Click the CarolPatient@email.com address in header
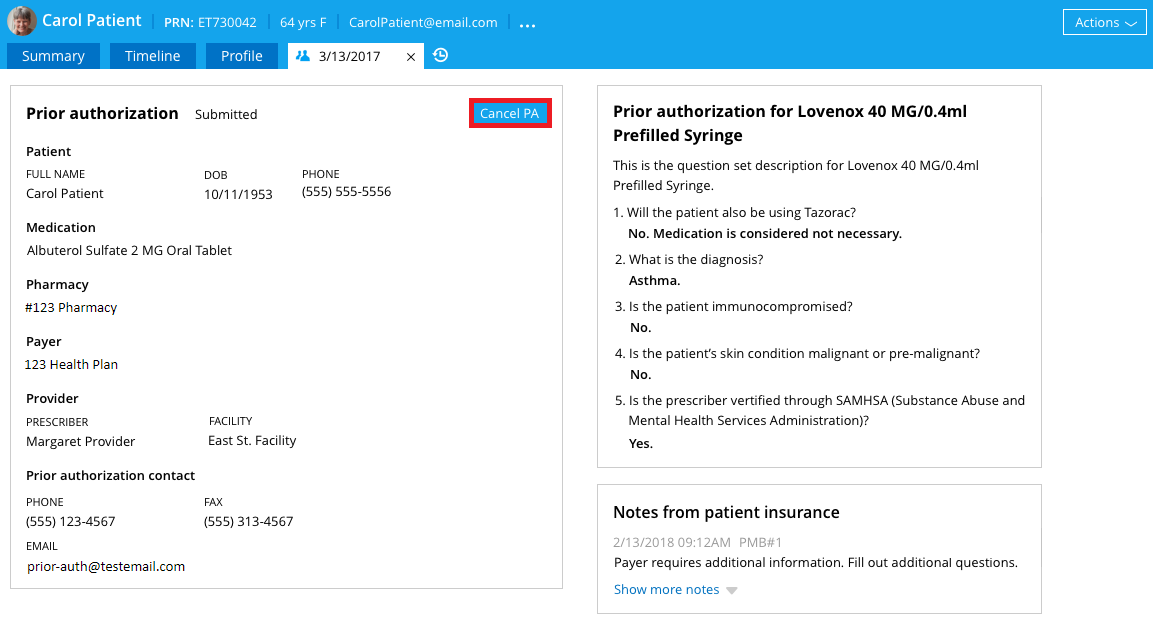The height and width of the screenshot is (621, 1153). (x=423, y=22)
